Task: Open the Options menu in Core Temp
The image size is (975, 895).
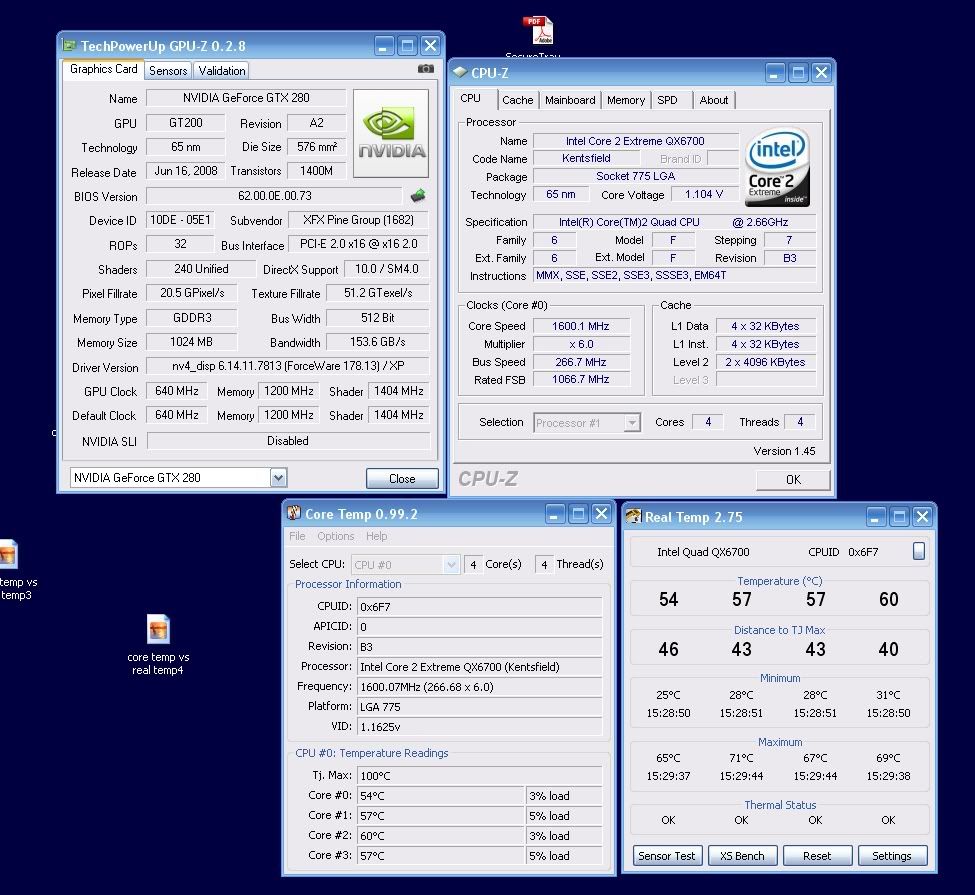Action: pyautogui.click(x=335, y=537)
